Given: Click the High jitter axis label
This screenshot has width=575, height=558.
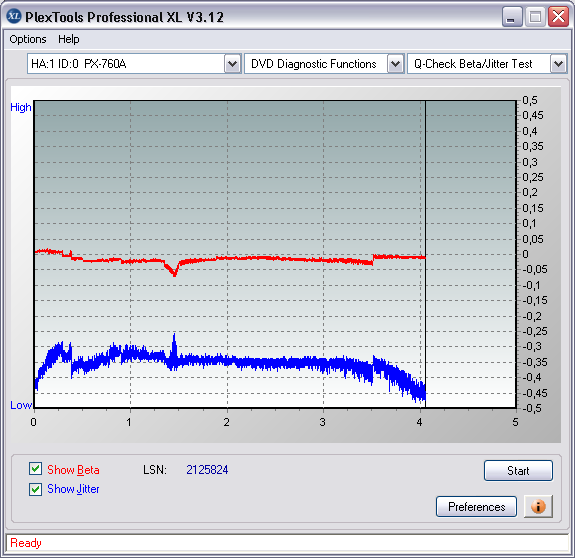Looking at the screenshot, I should [x=21, y=107].
